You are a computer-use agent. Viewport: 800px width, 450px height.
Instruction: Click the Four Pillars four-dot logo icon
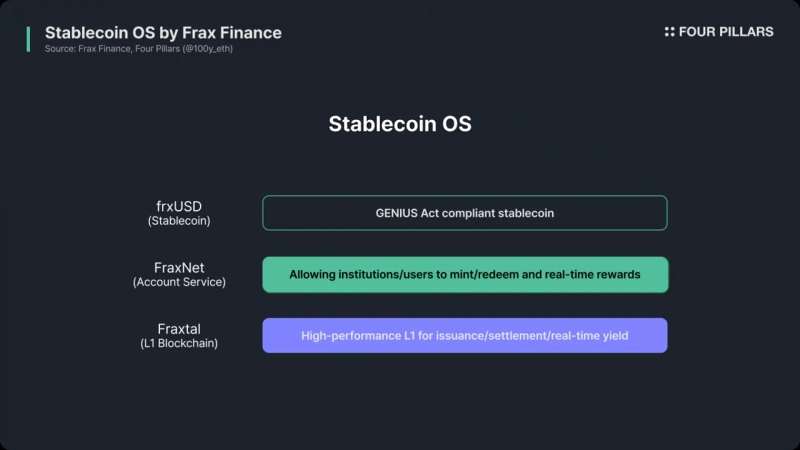coord(670,32)
